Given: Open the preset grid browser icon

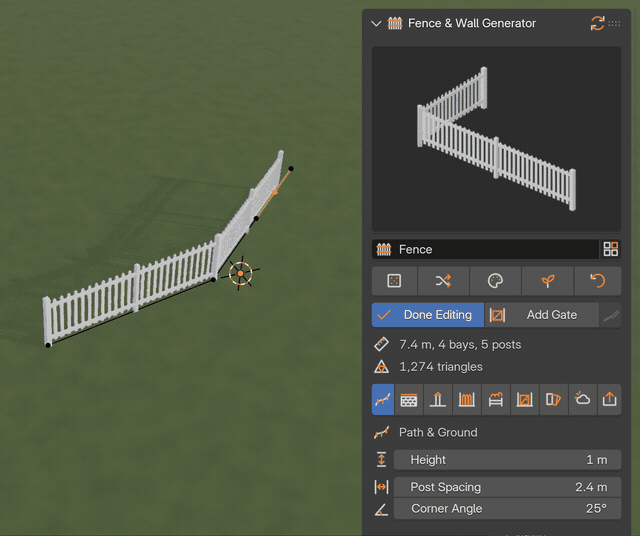Looking at the screenshot, I should (x=611, y=249).
